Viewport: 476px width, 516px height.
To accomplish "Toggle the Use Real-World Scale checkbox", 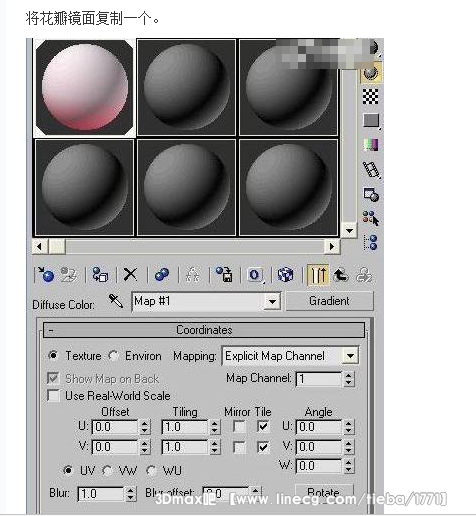I will [x=54, y=396].
